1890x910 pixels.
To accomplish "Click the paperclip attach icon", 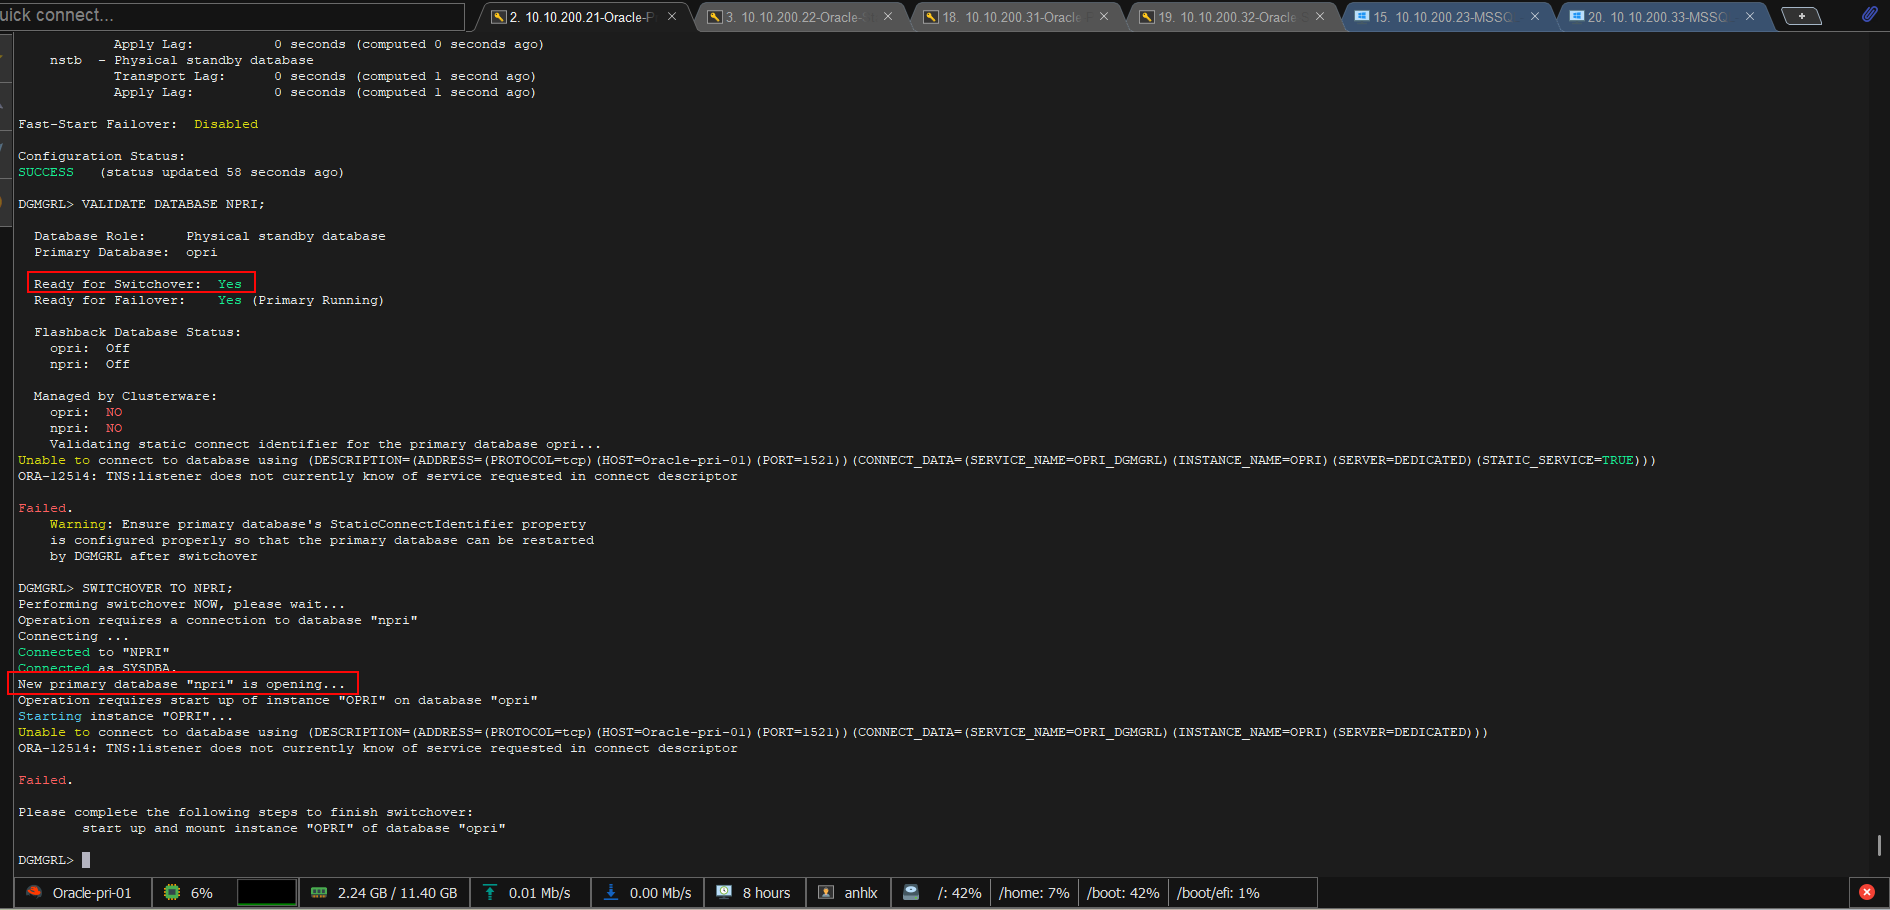I will 1869,15.
